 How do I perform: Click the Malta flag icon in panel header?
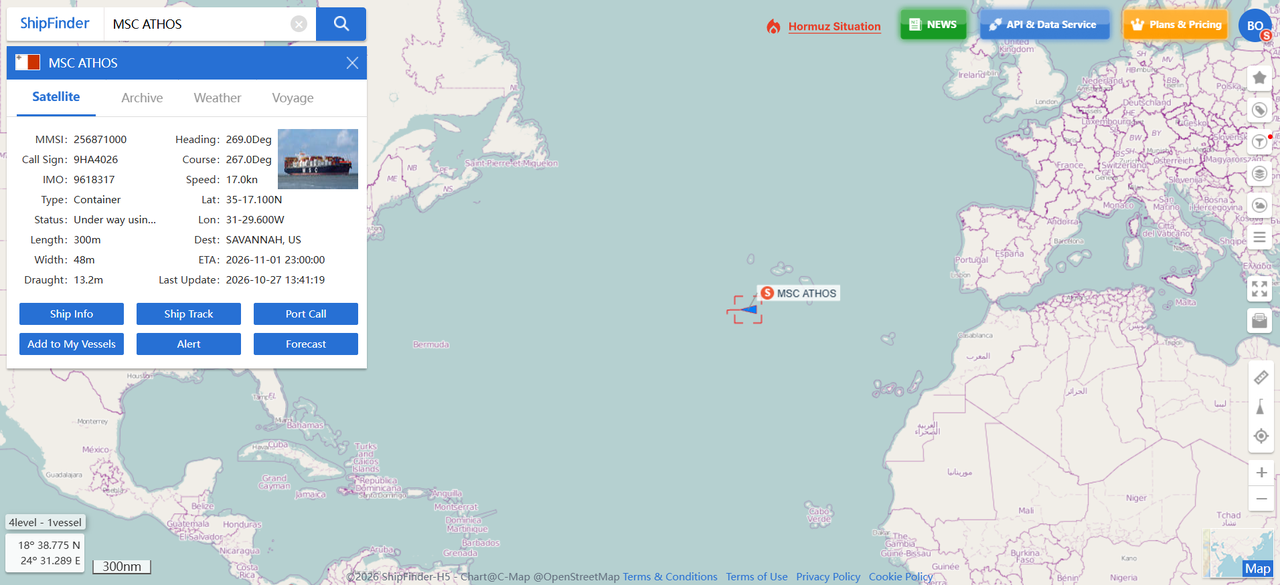(x=27, y=62)
